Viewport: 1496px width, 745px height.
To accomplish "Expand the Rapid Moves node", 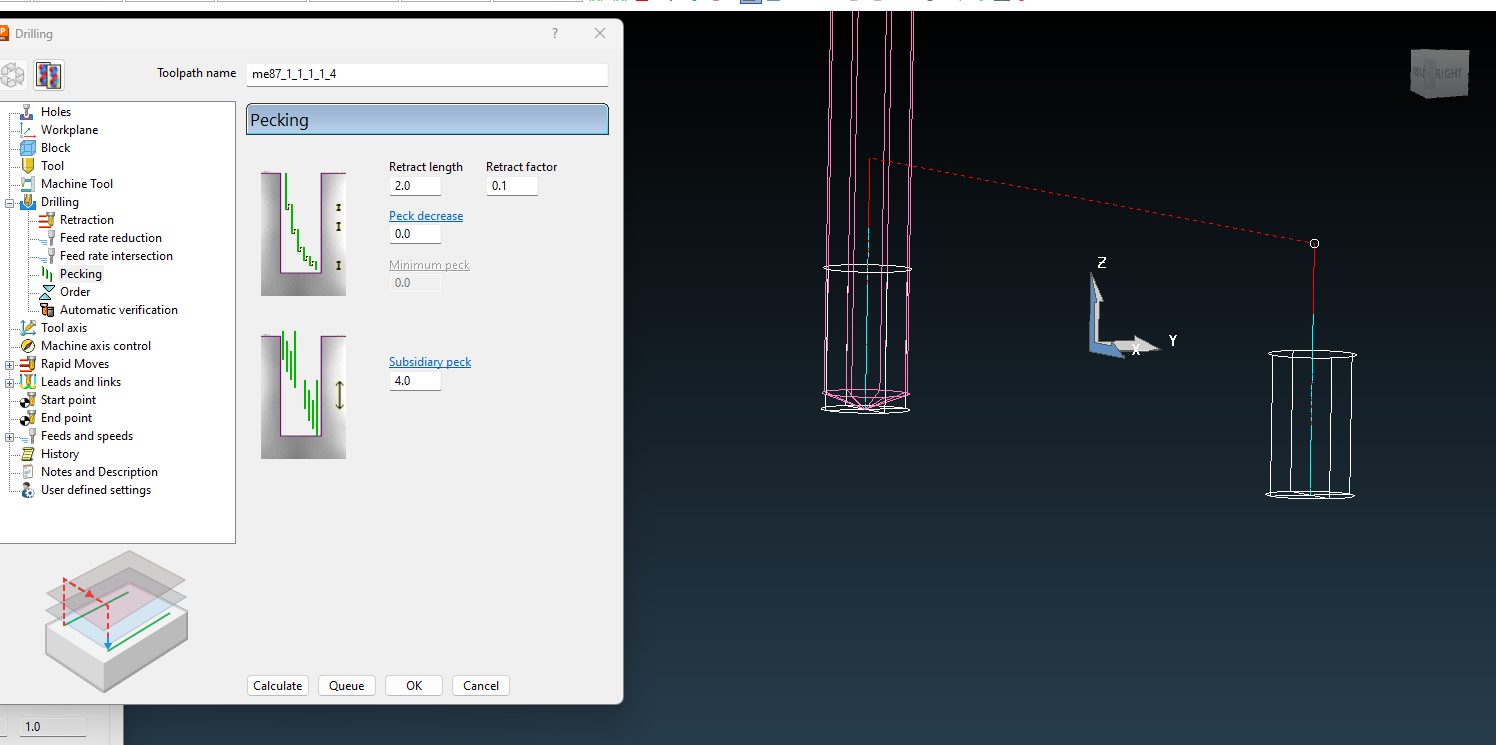I will tap(10, 365).
